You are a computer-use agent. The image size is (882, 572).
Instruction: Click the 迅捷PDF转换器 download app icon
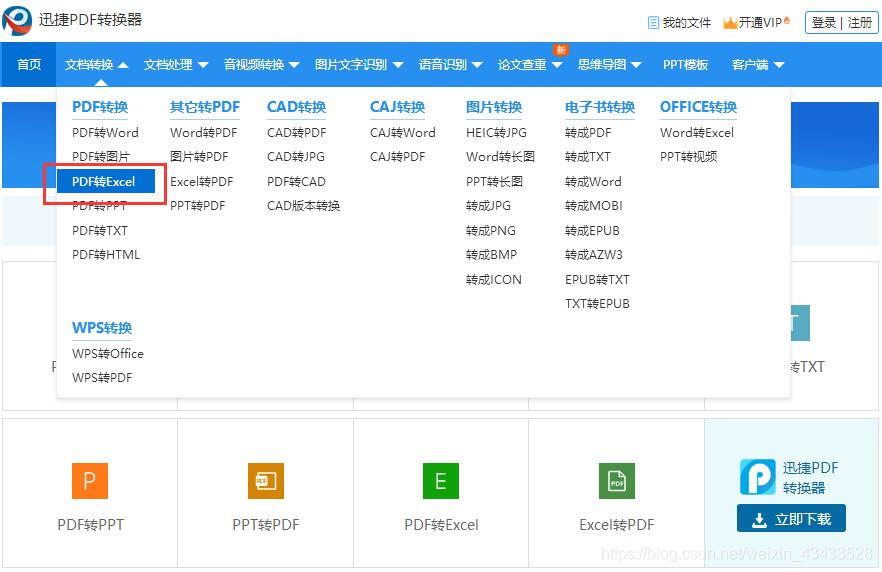coord(758,477)
